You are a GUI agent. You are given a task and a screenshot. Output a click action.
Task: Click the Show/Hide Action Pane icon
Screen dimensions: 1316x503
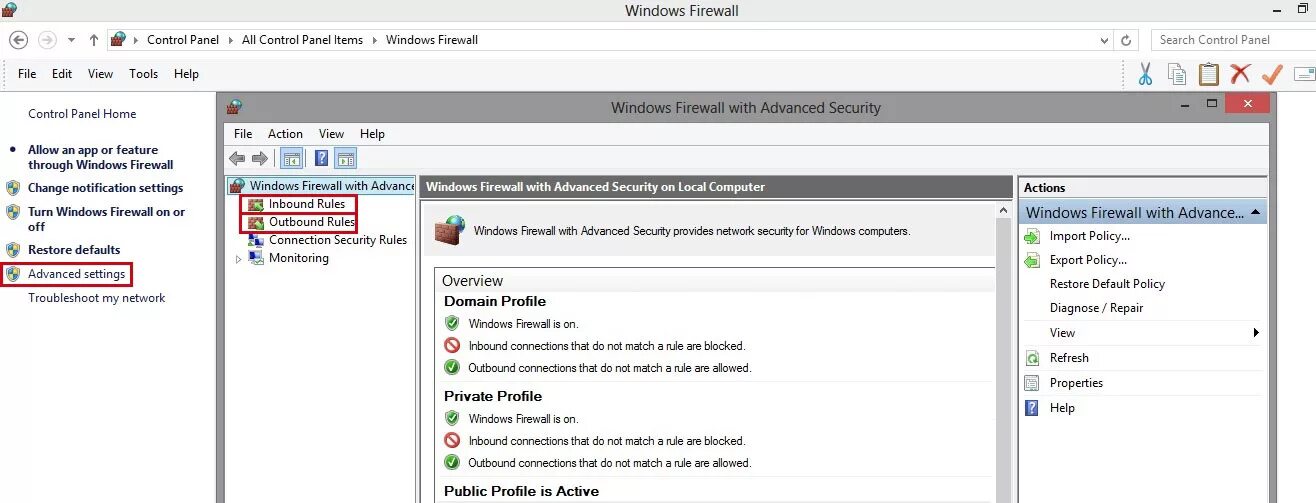click(346, 158)
